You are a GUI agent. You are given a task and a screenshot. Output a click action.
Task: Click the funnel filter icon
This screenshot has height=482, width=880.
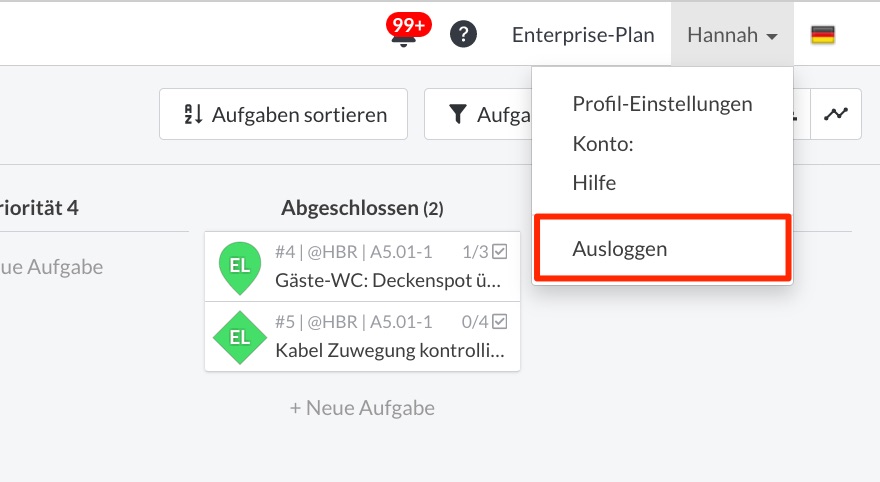(x=458, y=114)
